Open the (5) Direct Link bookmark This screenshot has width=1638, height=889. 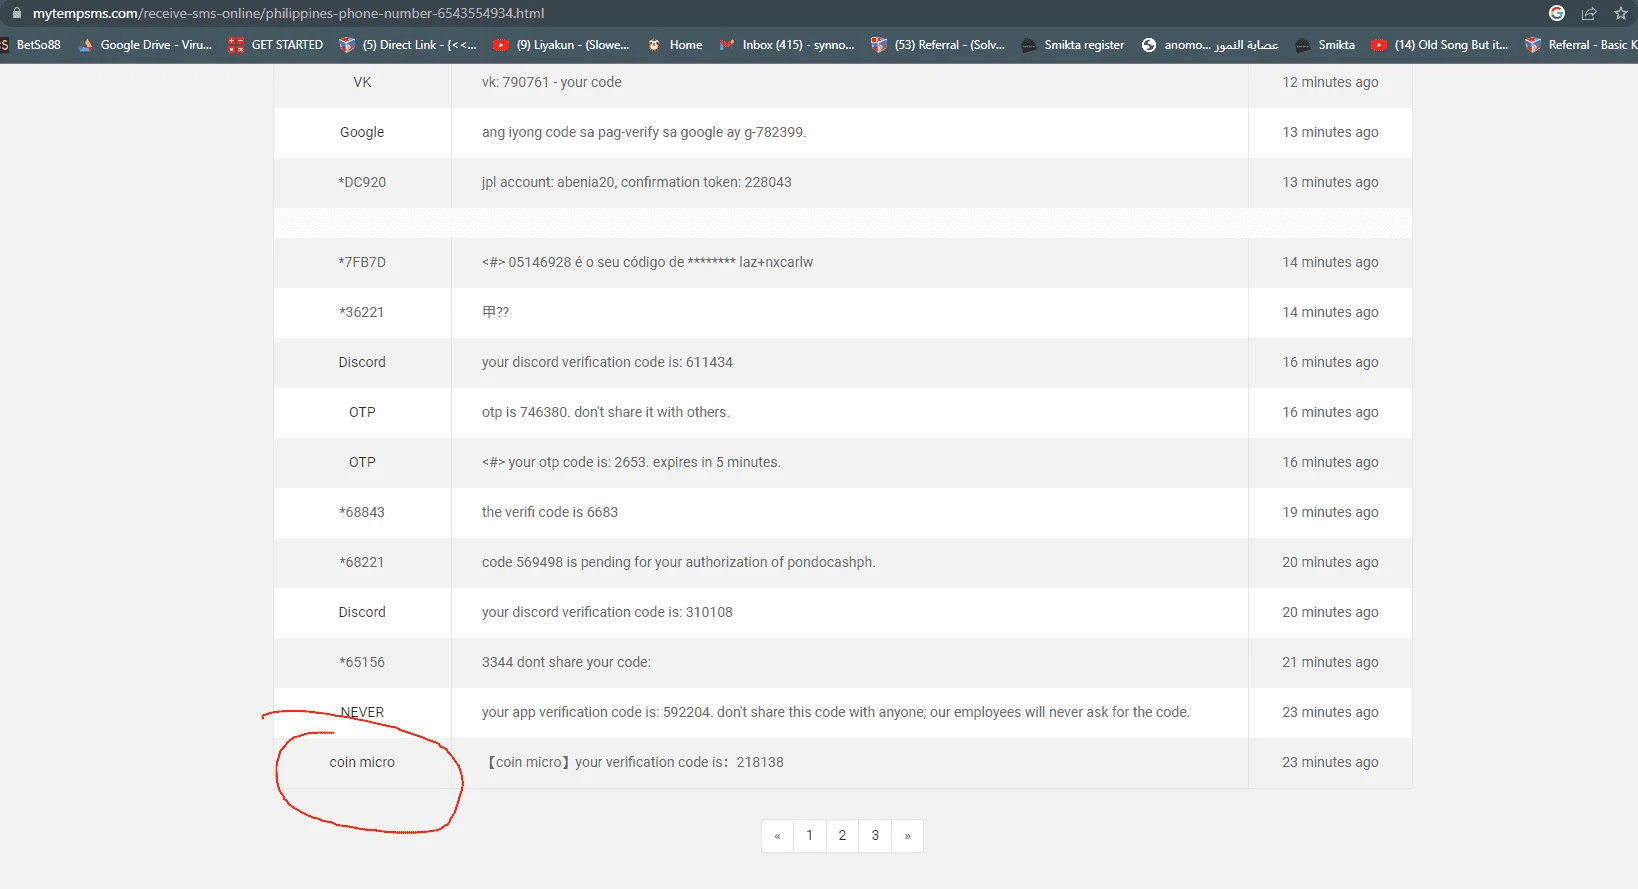tap(408, 45)
